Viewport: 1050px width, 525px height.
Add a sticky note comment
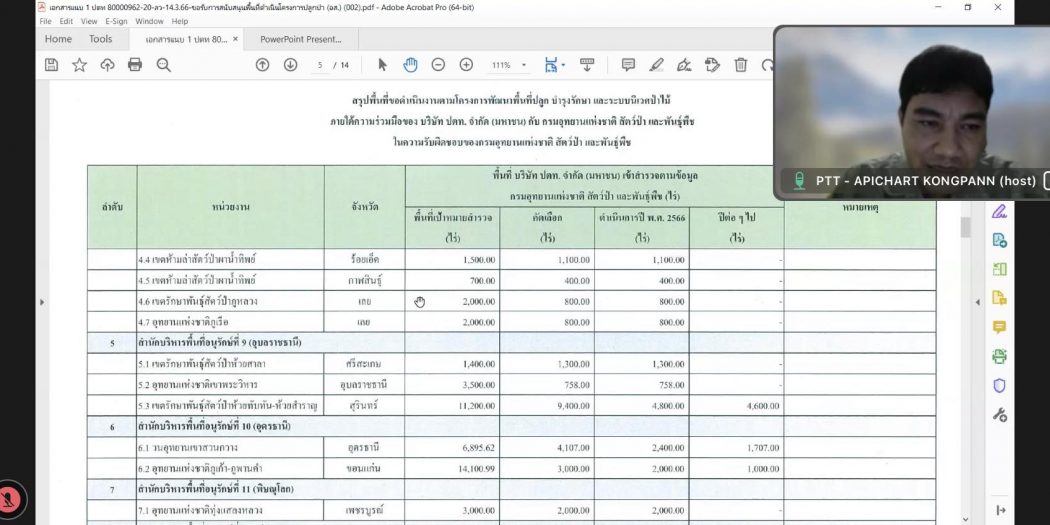(x=628, y=65)
